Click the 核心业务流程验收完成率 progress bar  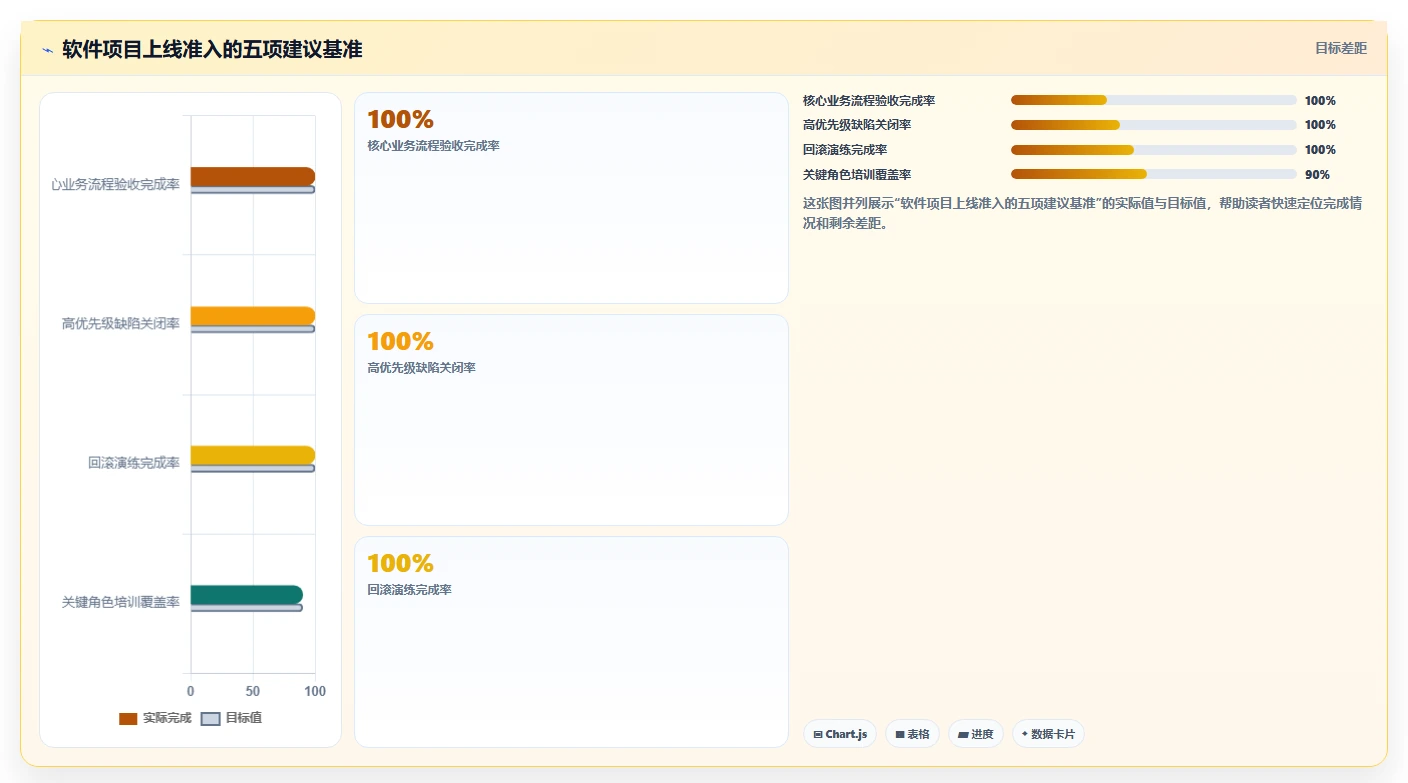coord(1154,100)
